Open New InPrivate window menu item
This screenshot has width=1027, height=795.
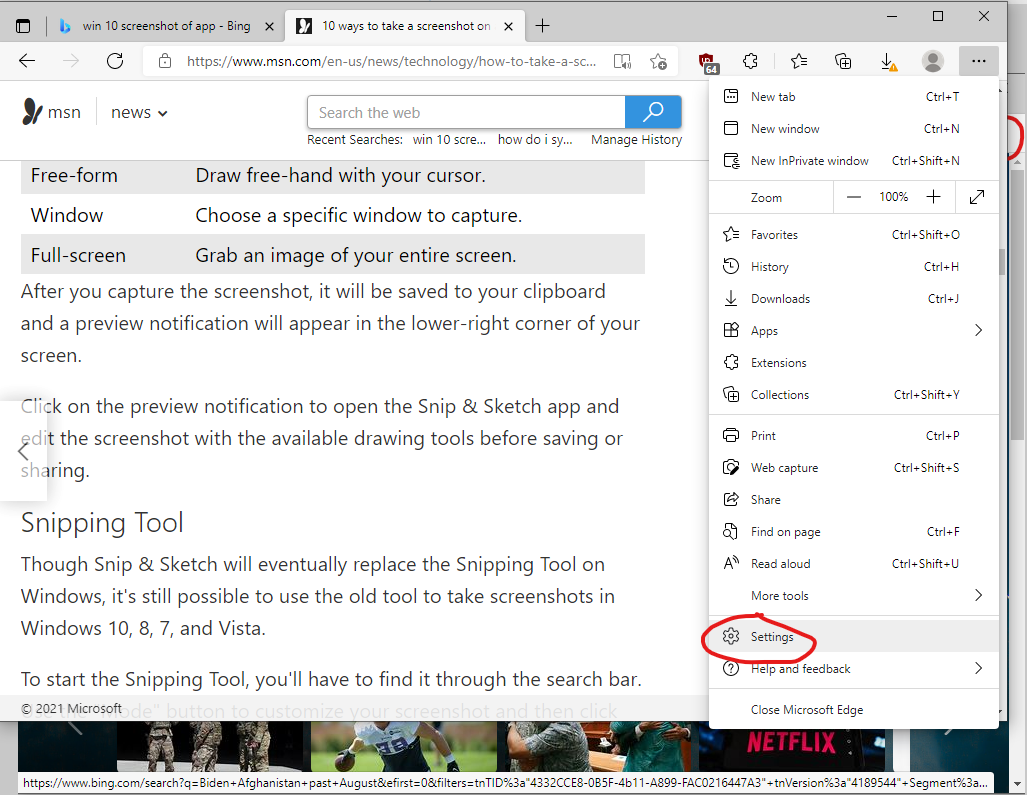point(853,161)
